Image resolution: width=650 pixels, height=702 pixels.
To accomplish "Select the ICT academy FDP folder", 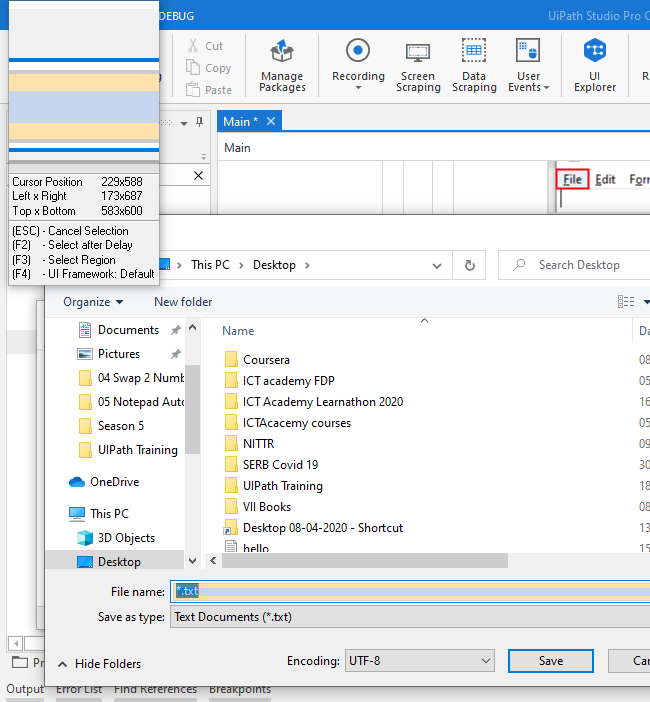I will pos(279,381).
